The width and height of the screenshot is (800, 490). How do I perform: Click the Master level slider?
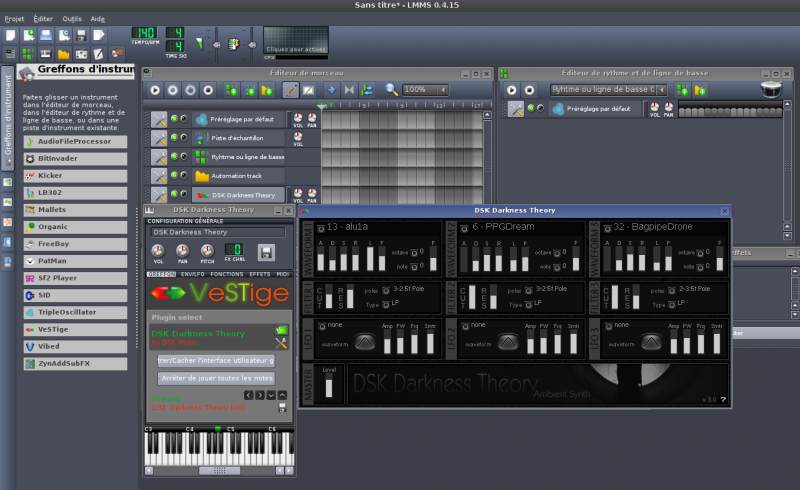click(x=330, y=384)
